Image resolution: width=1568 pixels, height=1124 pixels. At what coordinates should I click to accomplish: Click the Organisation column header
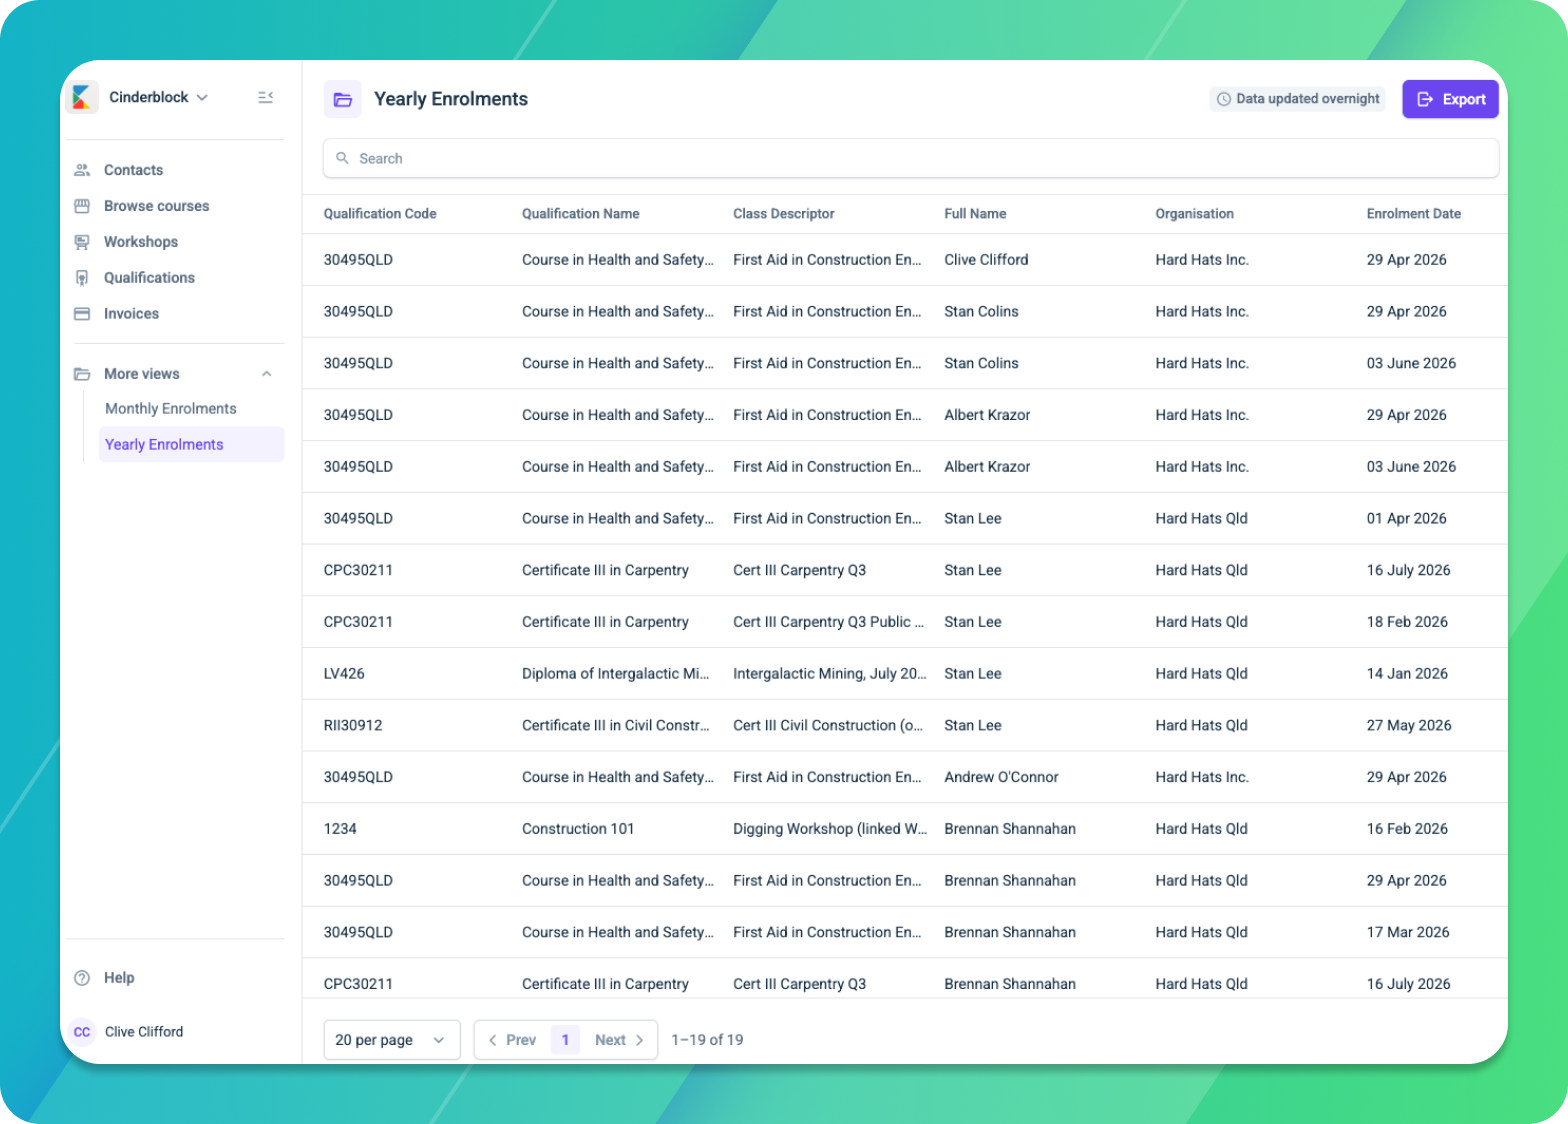(1195, 214)
